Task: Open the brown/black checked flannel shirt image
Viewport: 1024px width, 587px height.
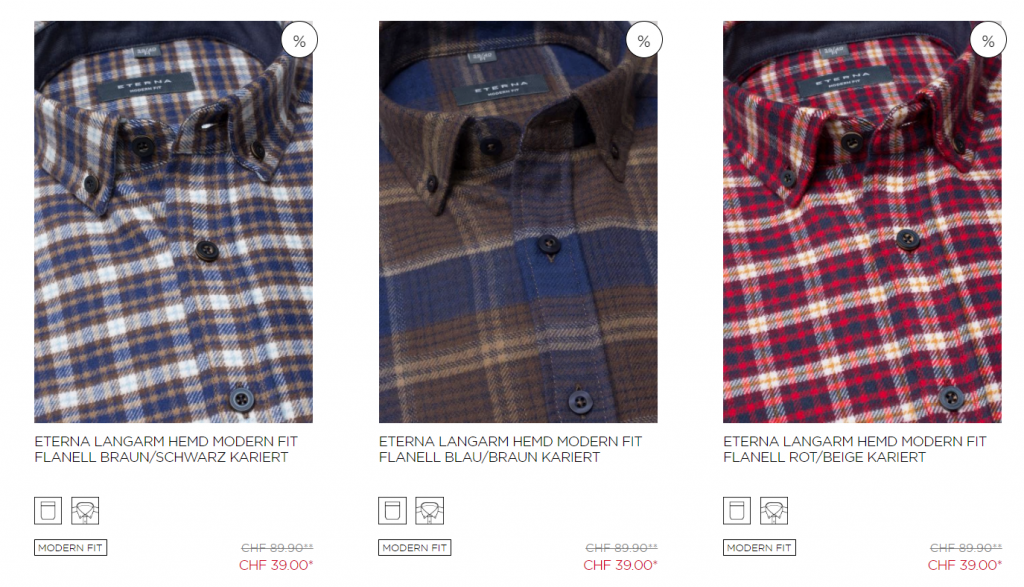Action: coord(173,222)
